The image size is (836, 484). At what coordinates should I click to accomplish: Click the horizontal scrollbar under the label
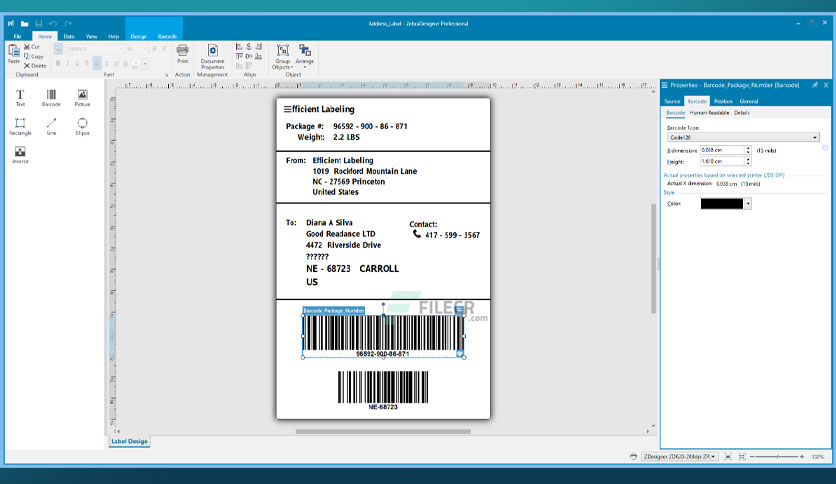coord(383,431)
